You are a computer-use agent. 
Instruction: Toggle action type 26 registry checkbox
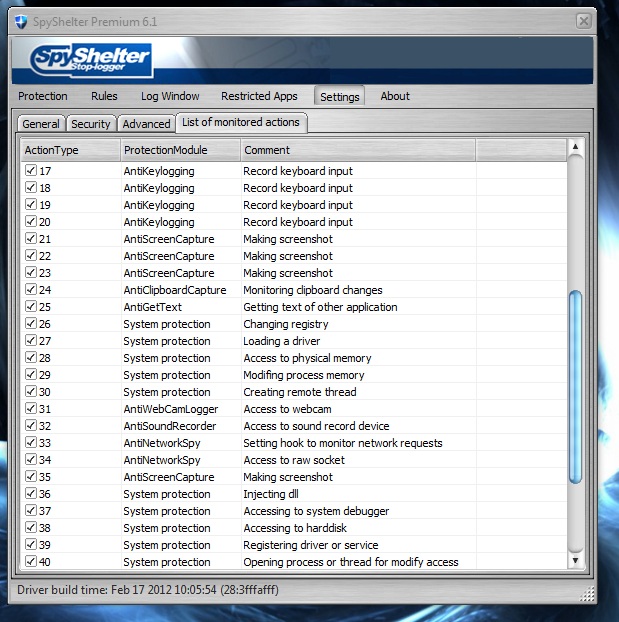point(31,324)
